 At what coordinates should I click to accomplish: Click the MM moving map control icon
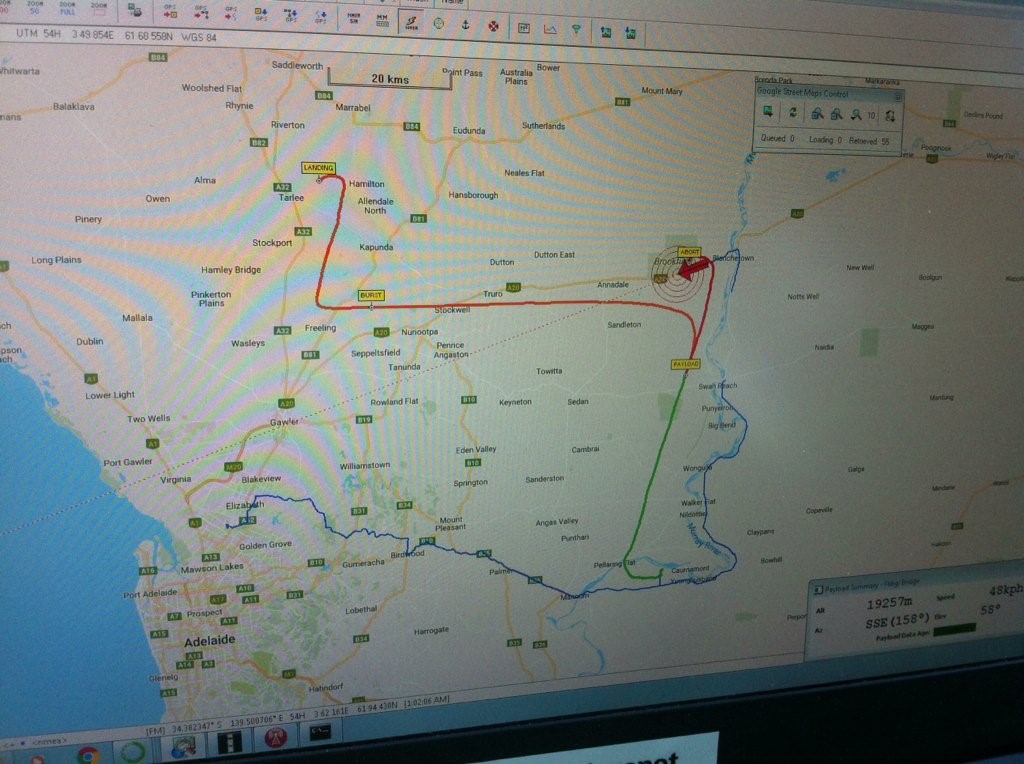383,20
